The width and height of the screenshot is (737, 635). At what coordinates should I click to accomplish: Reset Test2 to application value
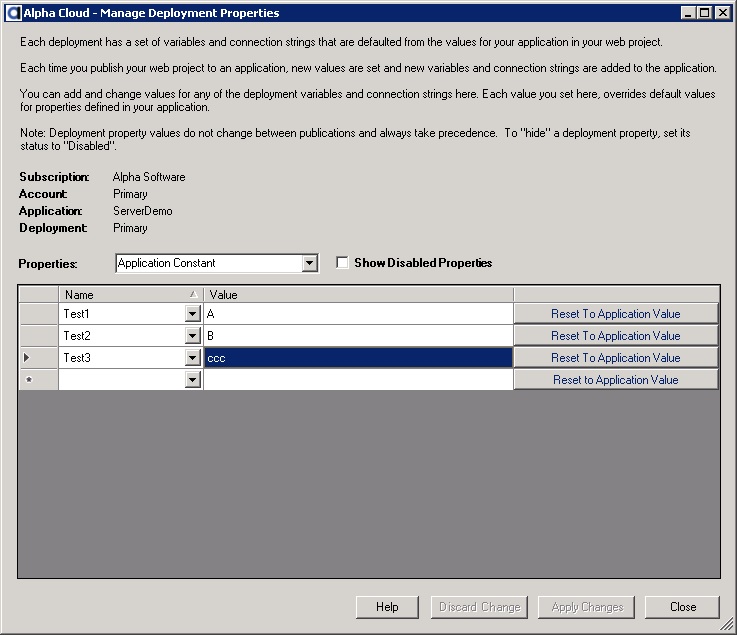tap(616, 336)
